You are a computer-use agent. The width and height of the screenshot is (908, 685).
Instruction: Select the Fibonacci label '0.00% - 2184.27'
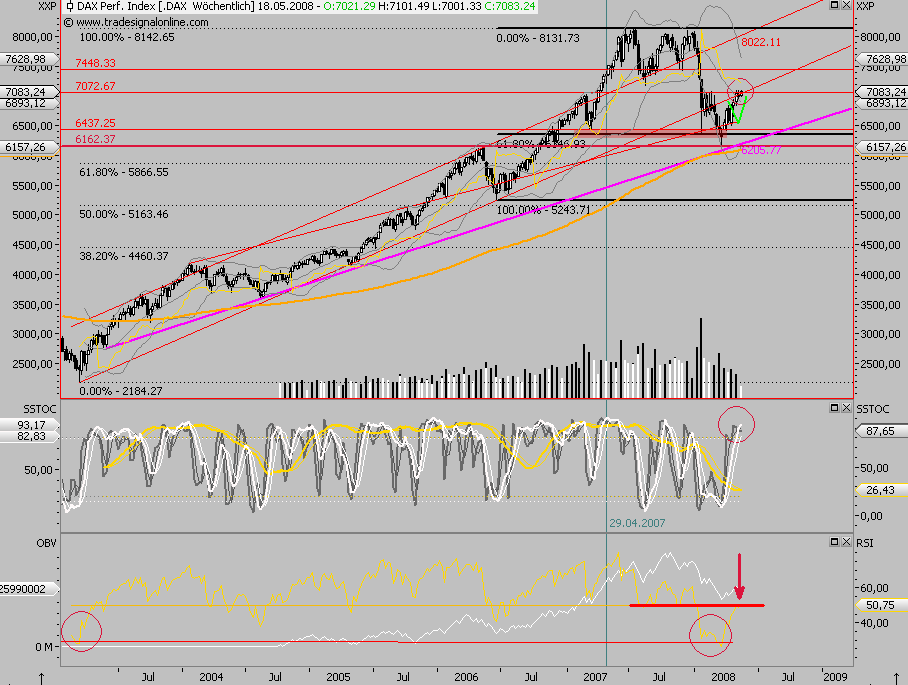coord(121,391)
